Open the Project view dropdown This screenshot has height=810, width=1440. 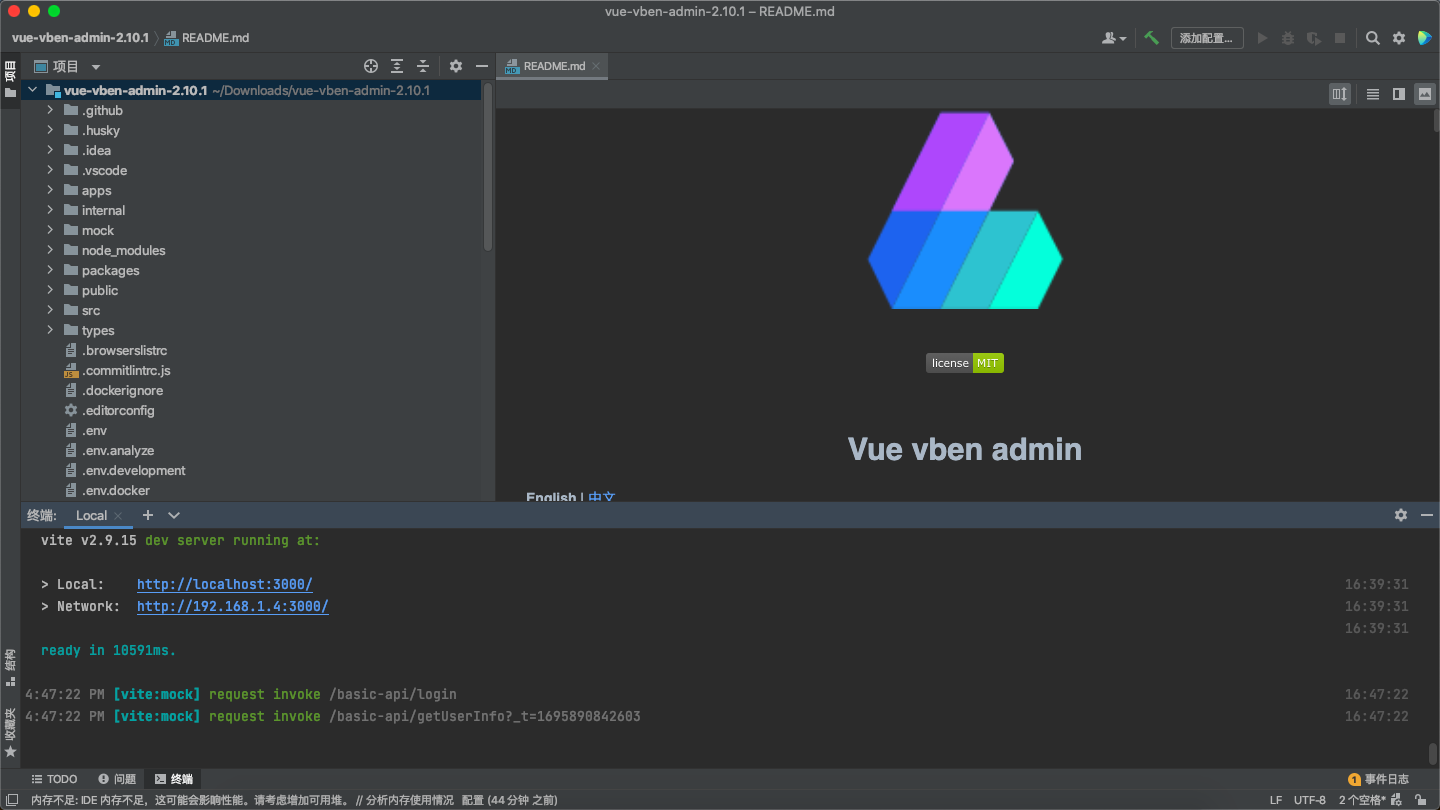pyautogui.click(x=95, y=66)
